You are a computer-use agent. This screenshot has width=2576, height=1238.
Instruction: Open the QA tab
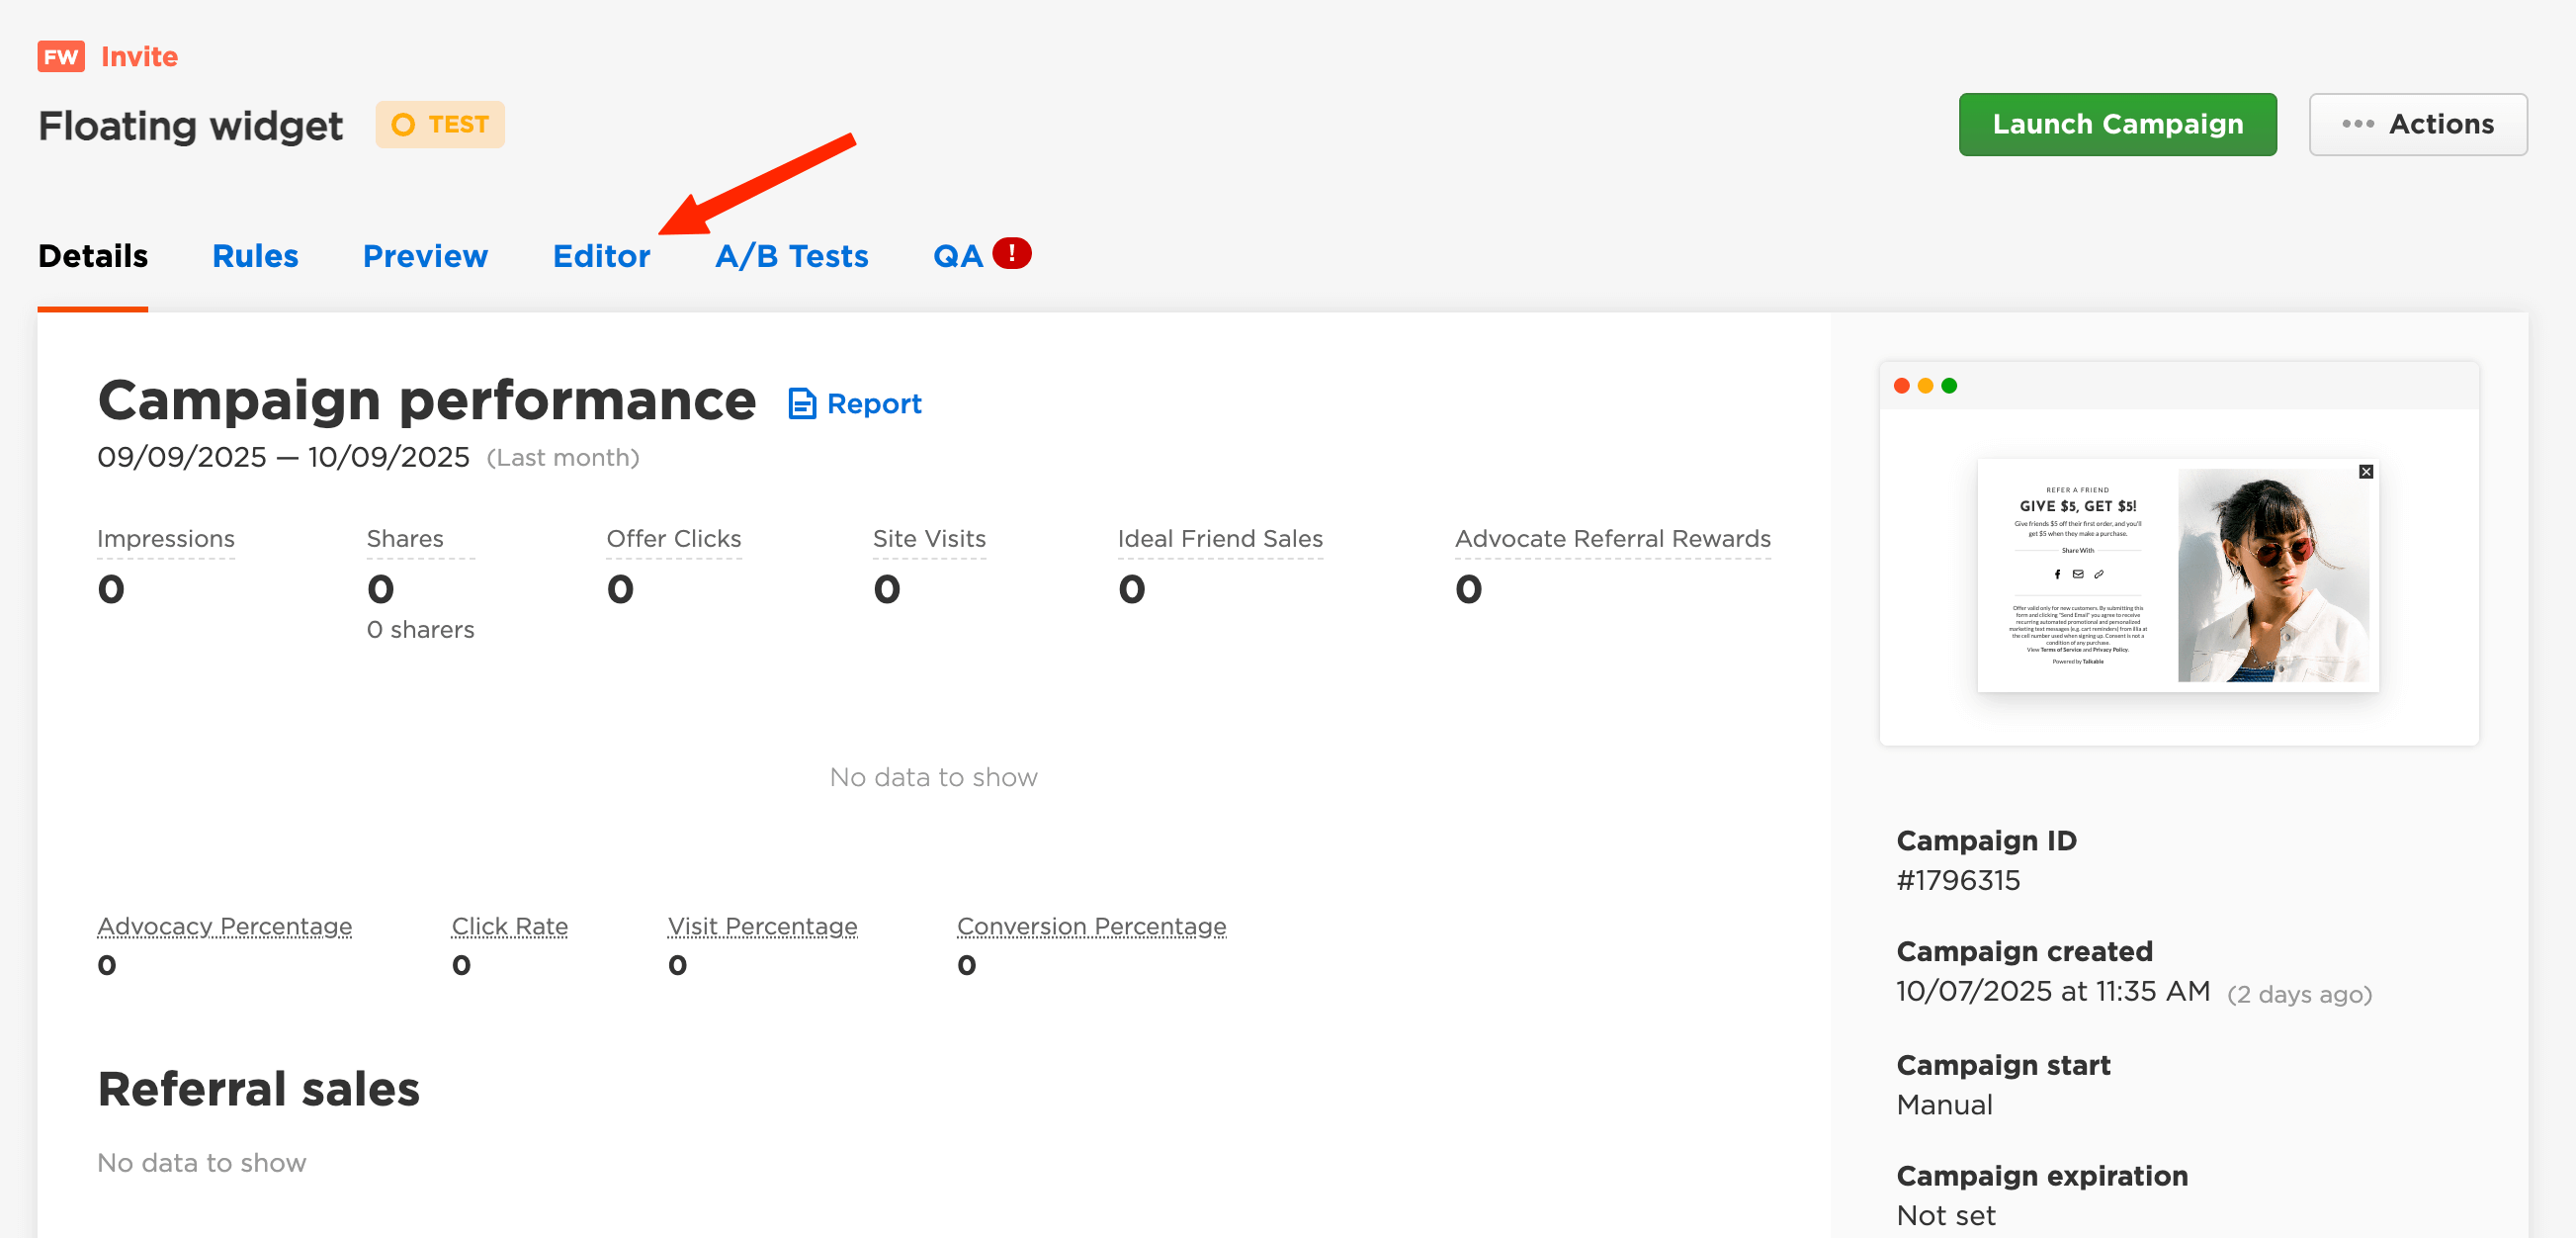click(x=957, y=256)
